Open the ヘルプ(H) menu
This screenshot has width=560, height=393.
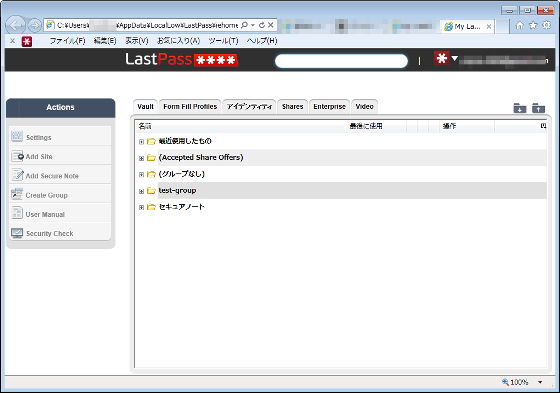(261, 41)
